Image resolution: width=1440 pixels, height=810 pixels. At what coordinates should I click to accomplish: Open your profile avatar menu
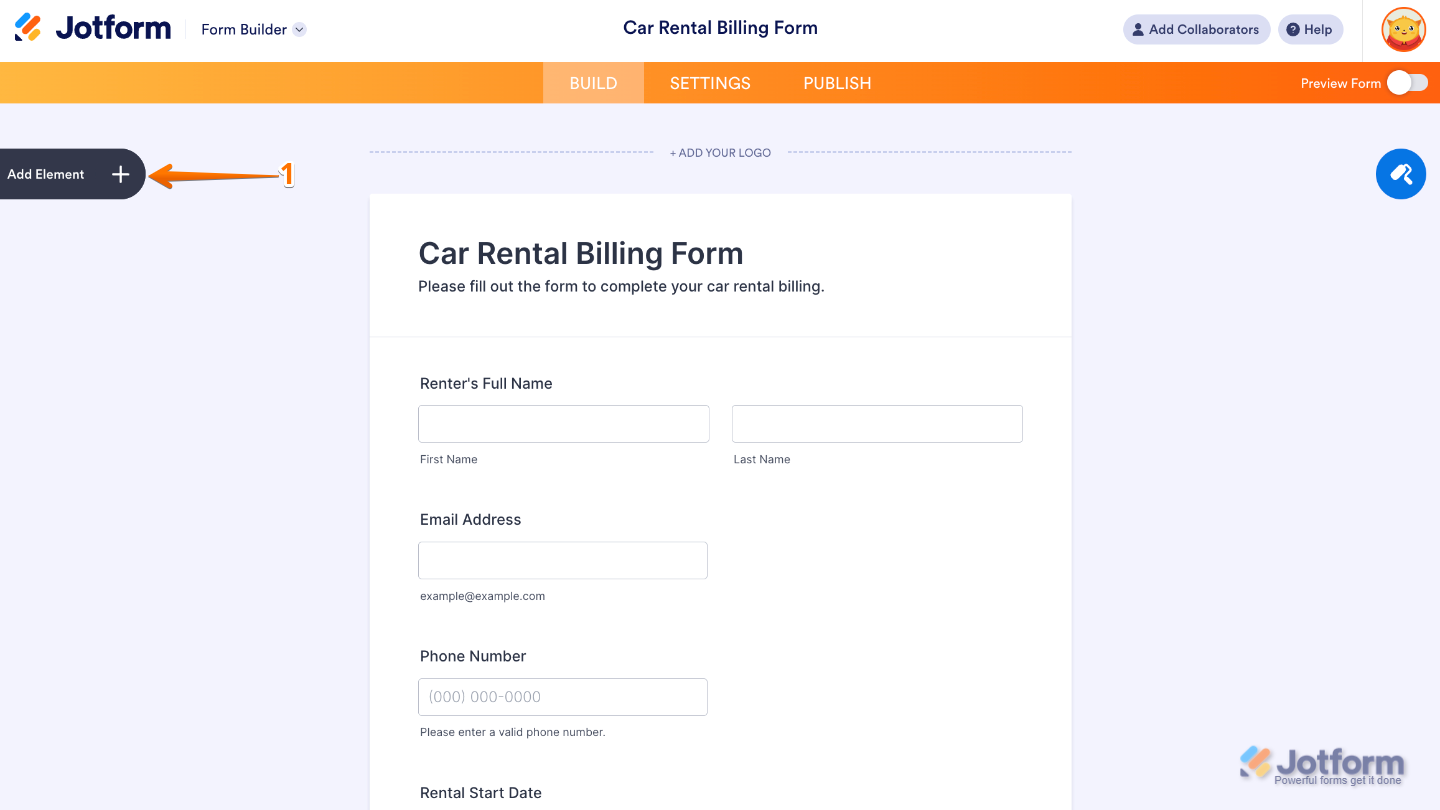[x=1403, y=29]
